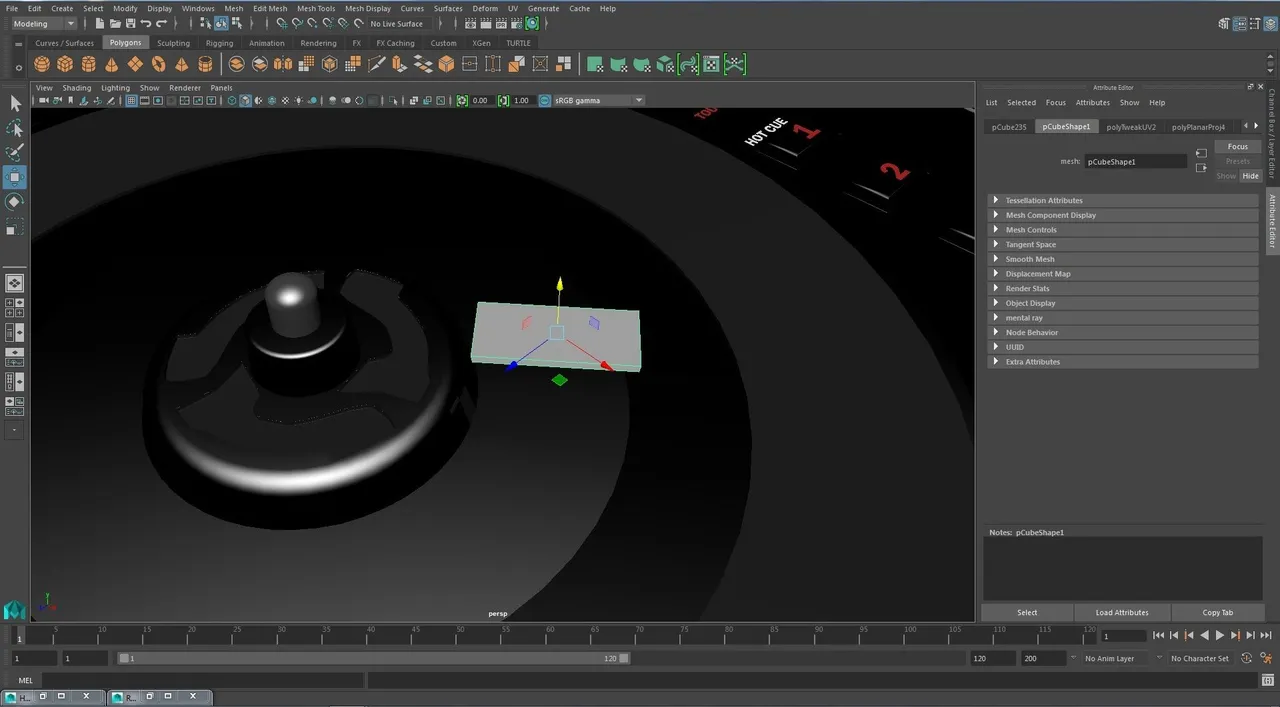This screenshot has height=707, width=1280.
Task: Click the Copy Tab button
Action: (x=1218, y=612)
